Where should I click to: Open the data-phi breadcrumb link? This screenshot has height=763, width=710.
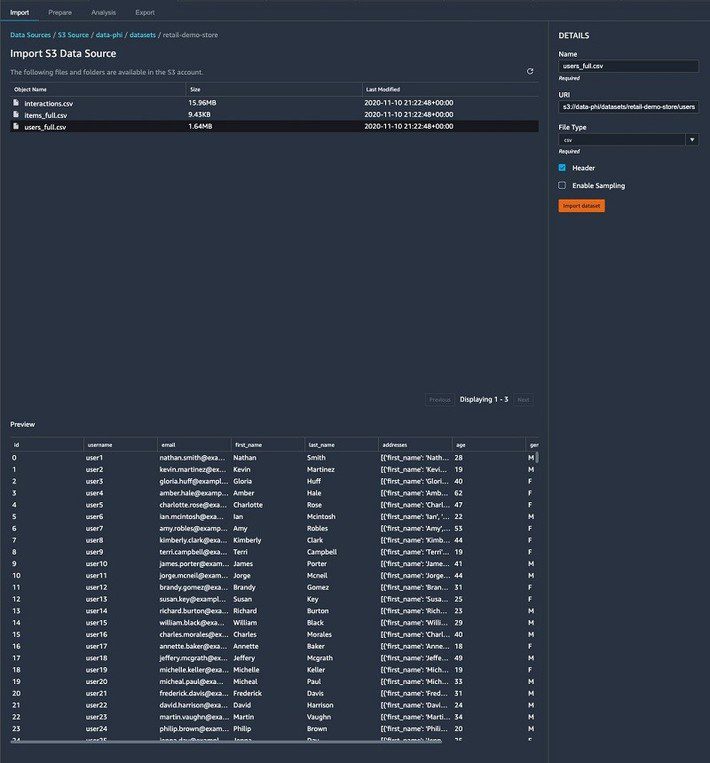click(x=109, y=35)
